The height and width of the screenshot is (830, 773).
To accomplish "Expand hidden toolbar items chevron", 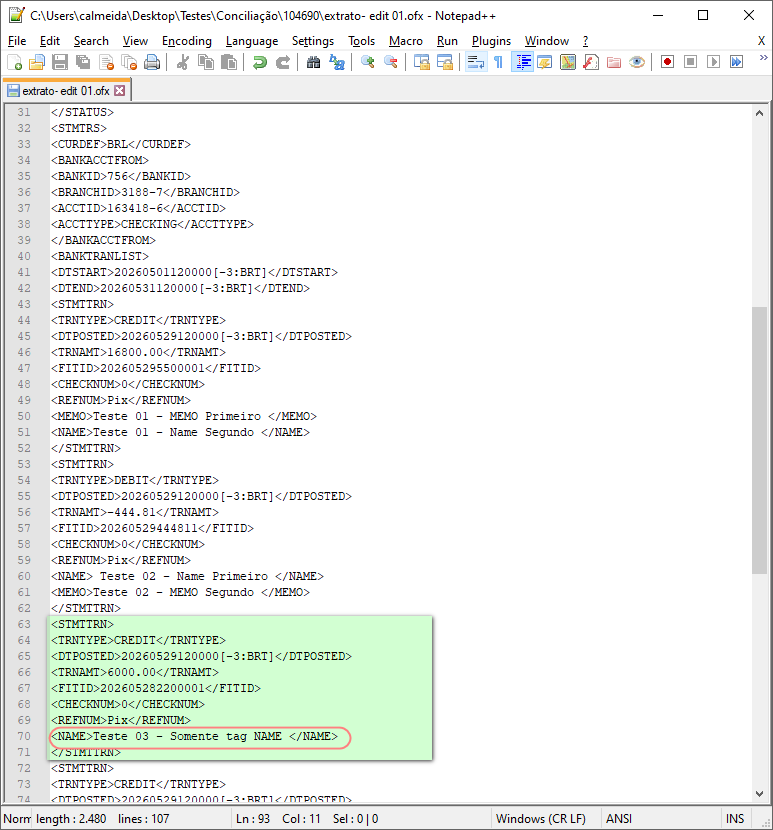I will [x=763, y=58].
